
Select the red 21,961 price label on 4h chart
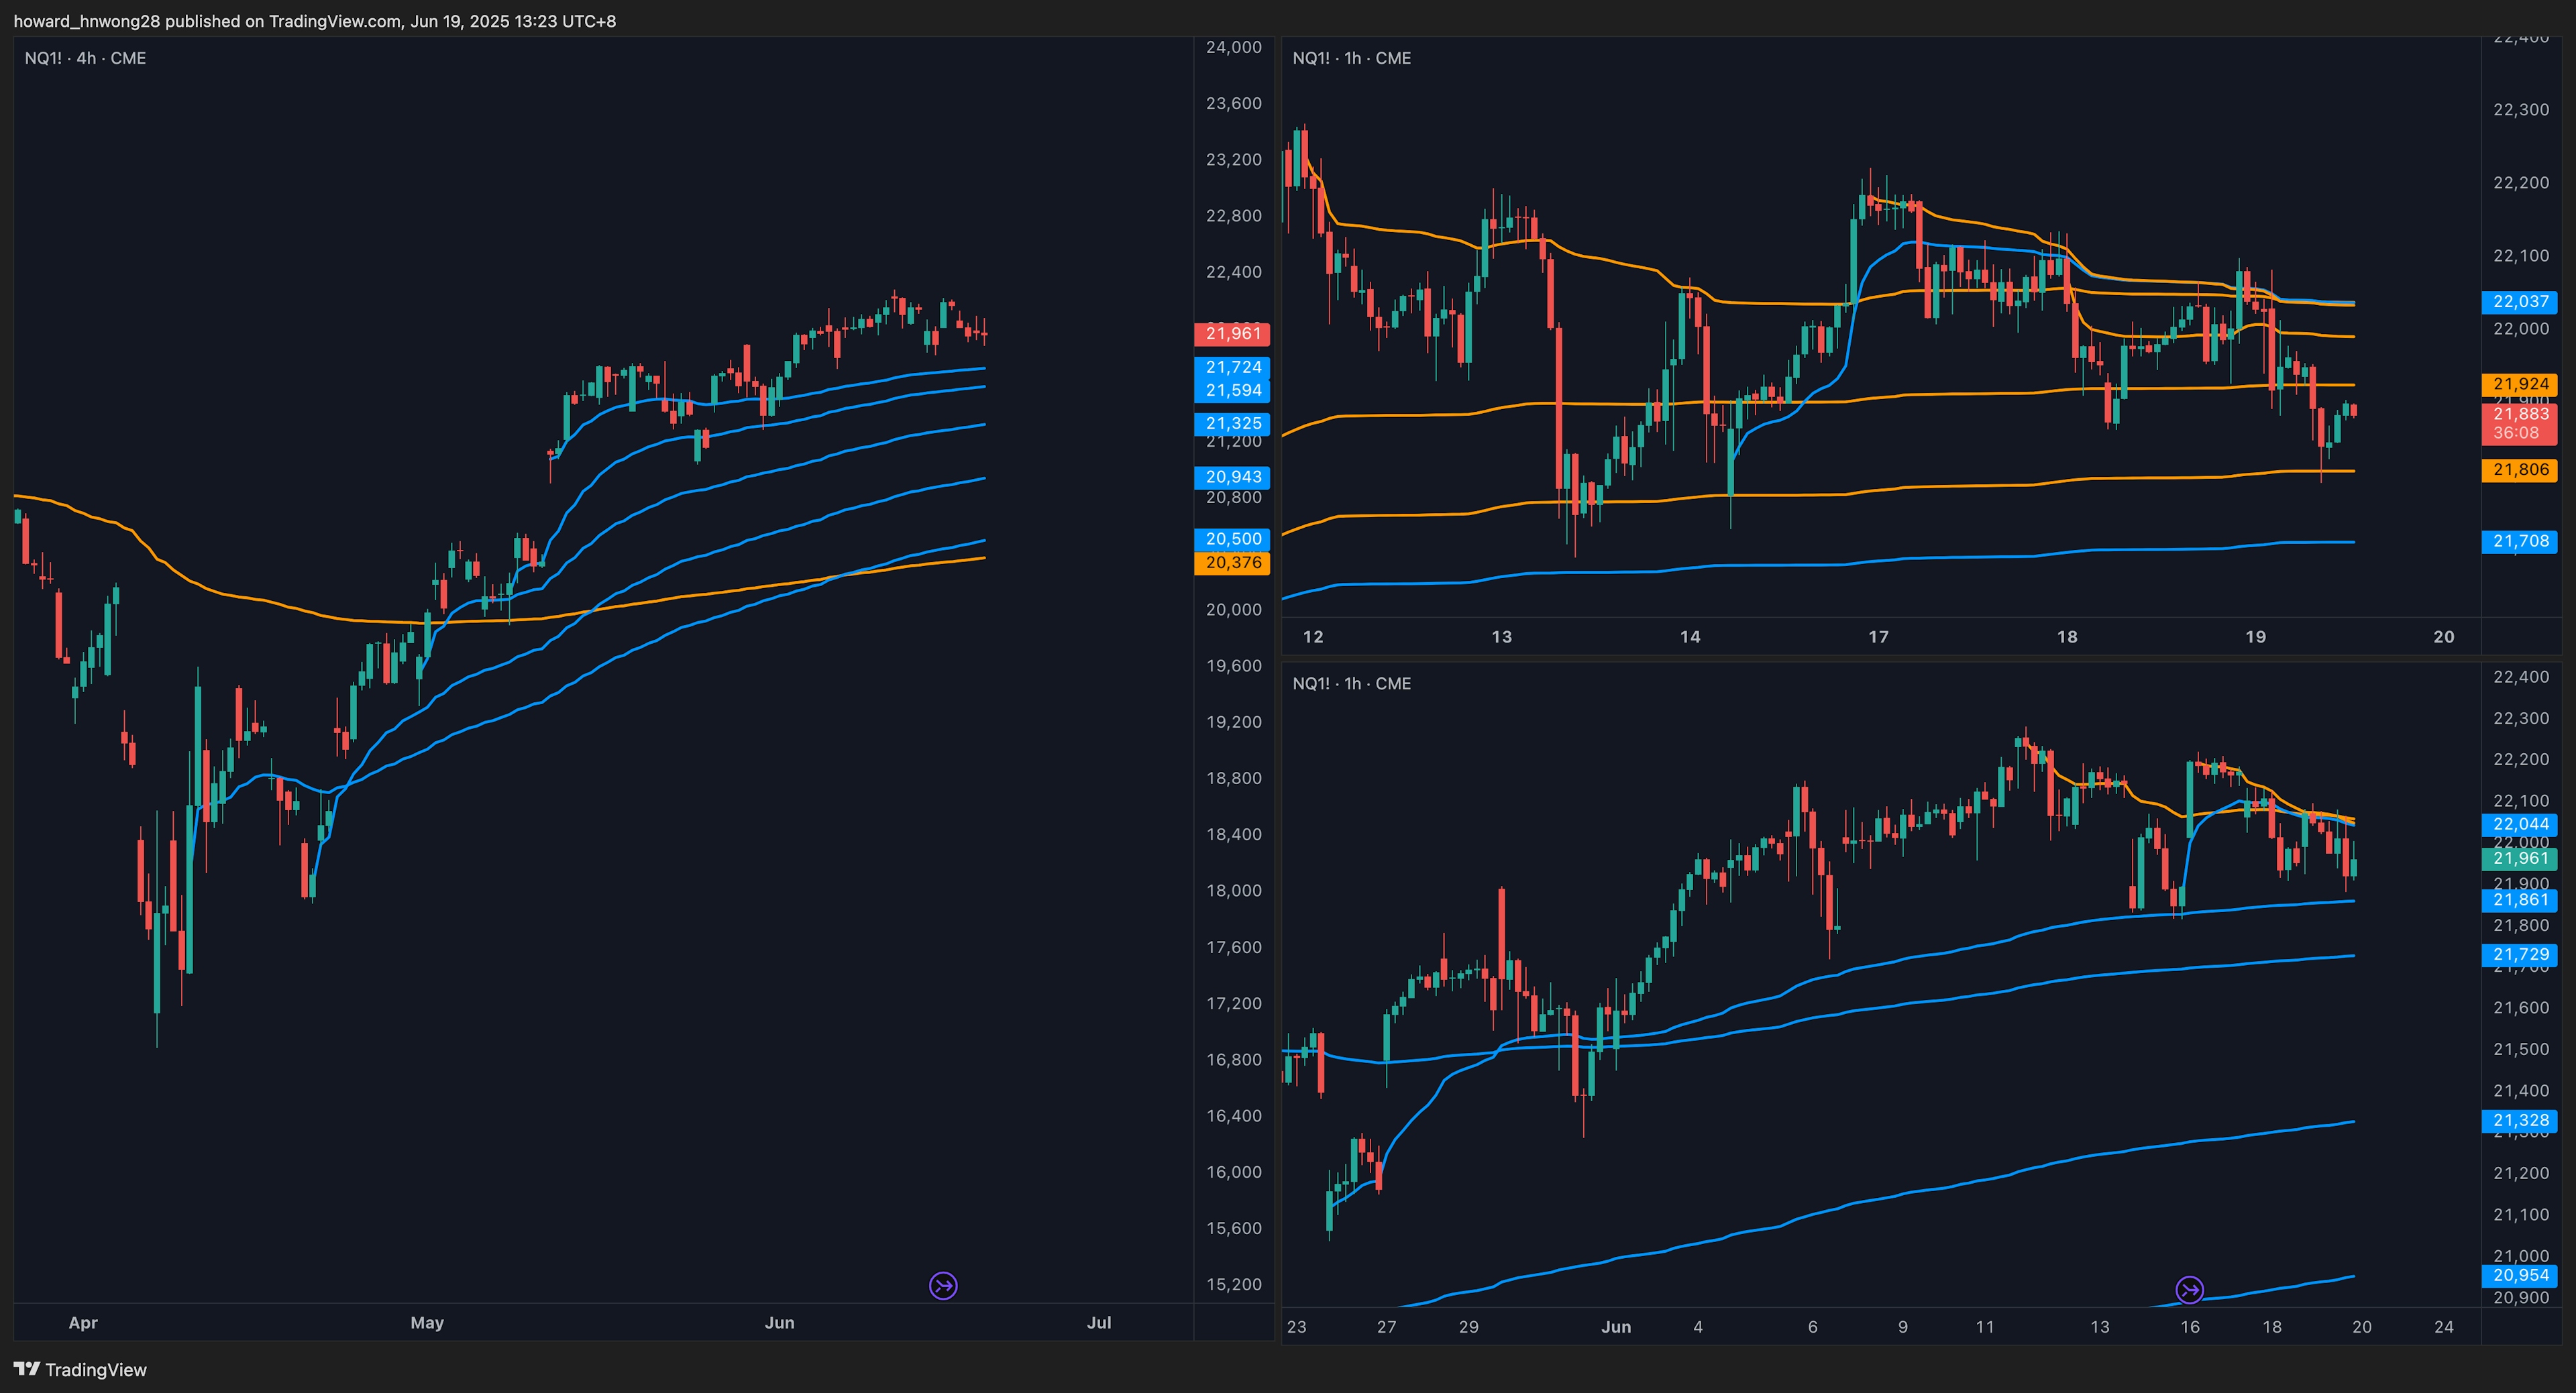pos(1232,334)
